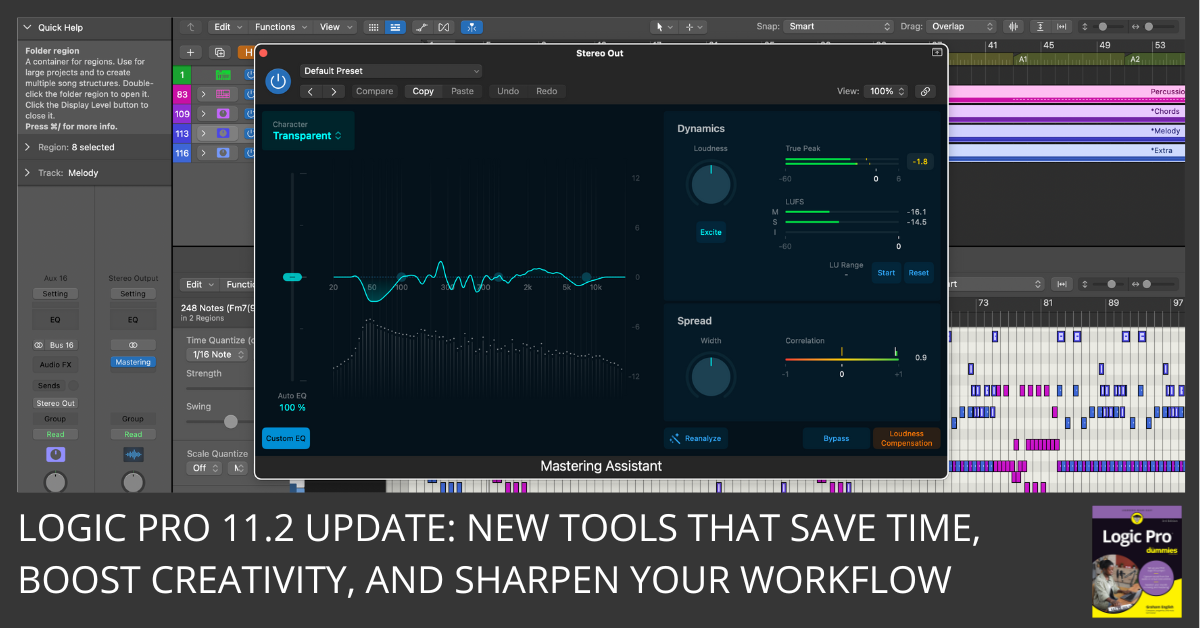The height and width of the screenshot is (628, 1200).
Task: Open the Functions menu
Action: pos(281,27)
